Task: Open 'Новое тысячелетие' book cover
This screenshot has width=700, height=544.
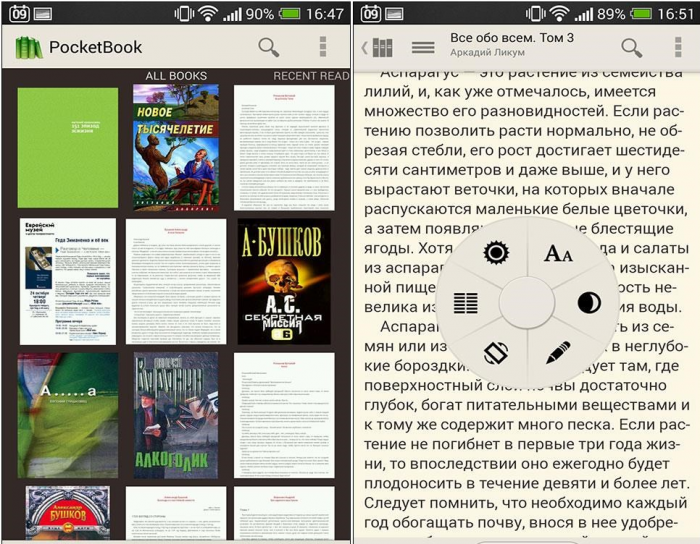Action: tap(176, 146)
